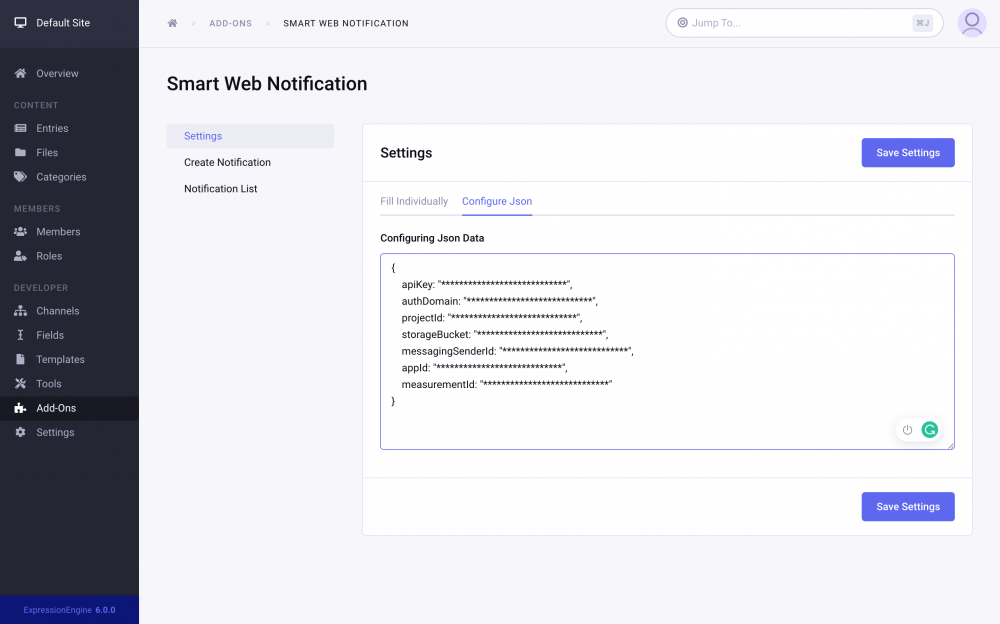Open Files in sidebar
1000x624 pixels.
click(x=47, y=153)
